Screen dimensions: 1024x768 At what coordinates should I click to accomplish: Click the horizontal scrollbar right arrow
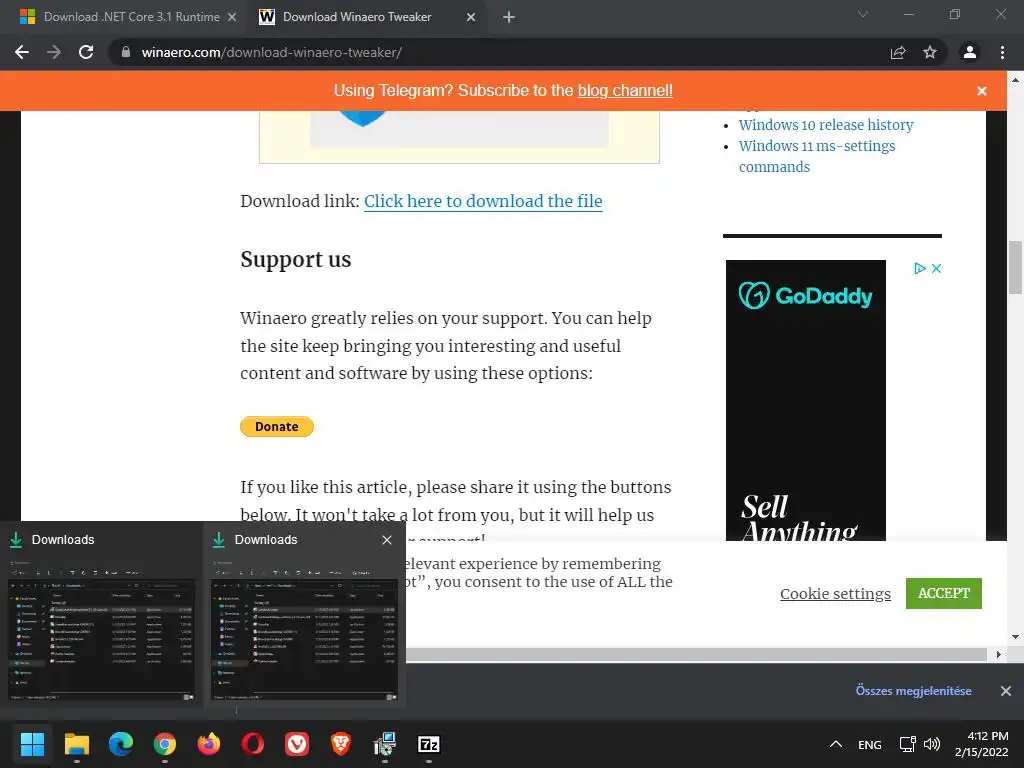coord(998,654)
